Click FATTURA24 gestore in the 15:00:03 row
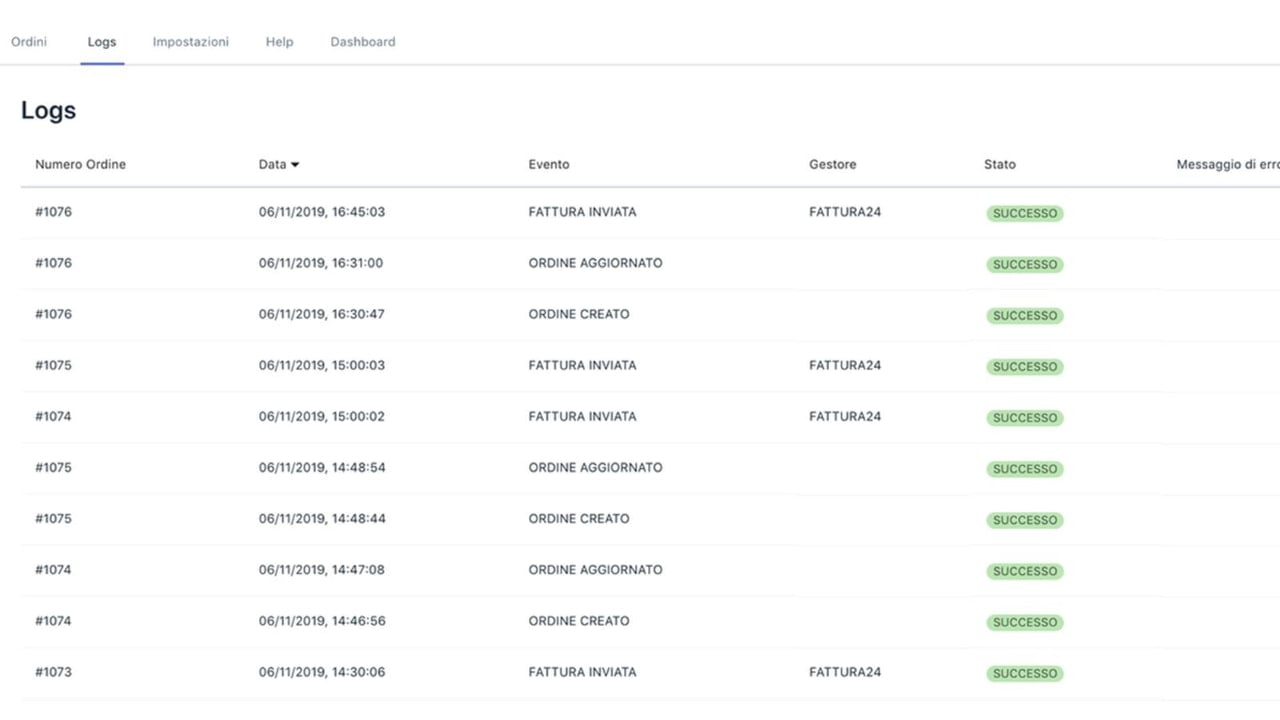 (x=845, y=365)
